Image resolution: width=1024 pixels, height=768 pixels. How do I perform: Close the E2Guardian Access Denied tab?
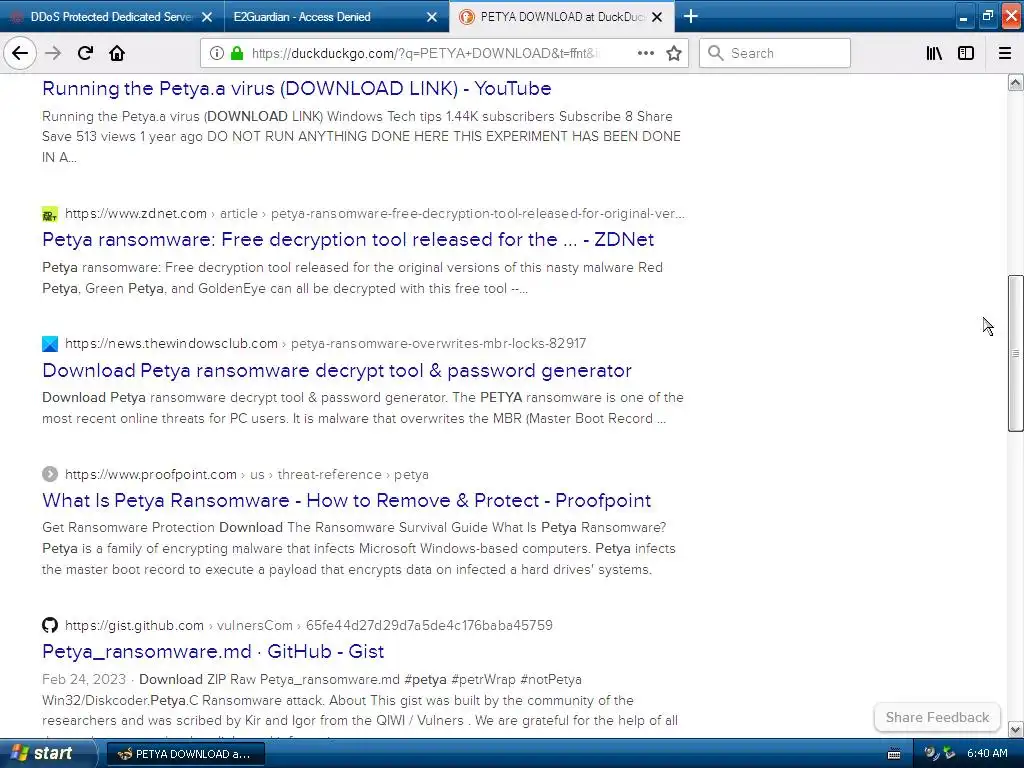[432, 17]
